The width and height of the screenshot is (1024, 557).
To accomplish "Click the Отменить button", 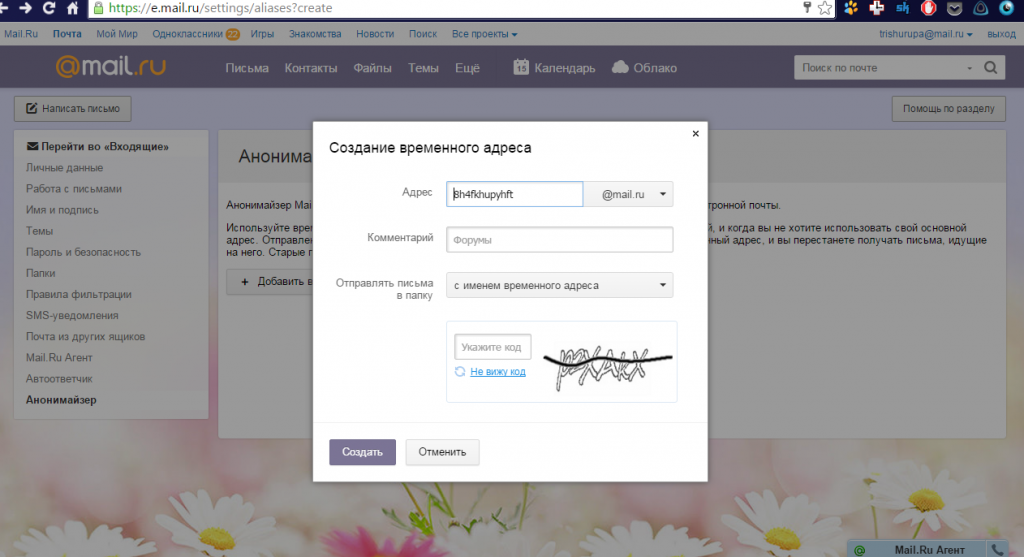I will coord(442,452).
